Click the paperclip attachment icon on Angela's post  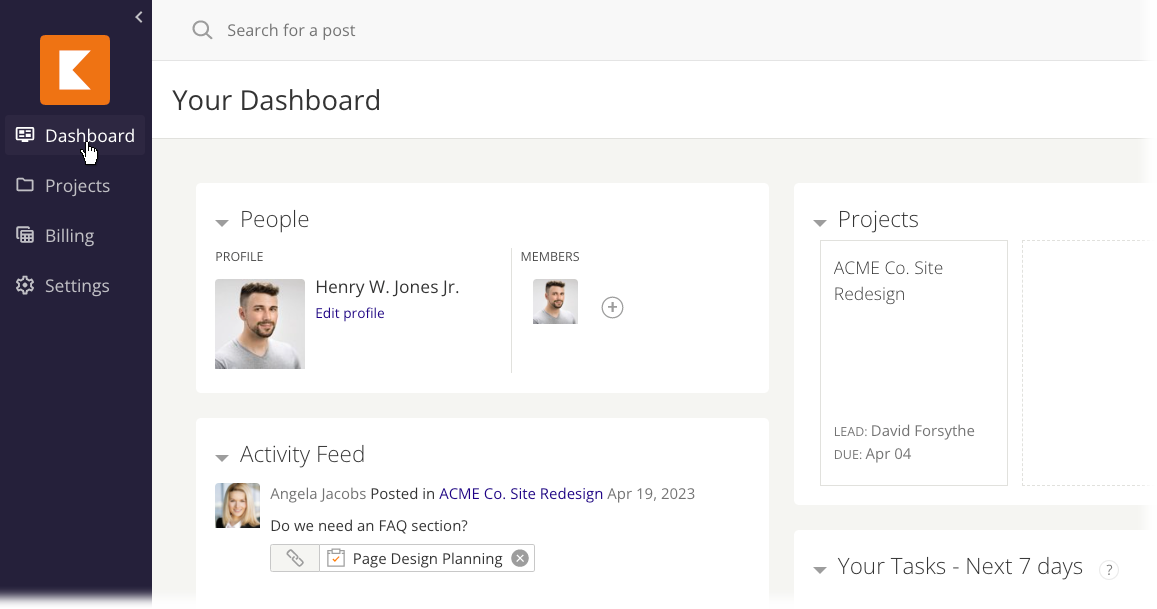294,558
